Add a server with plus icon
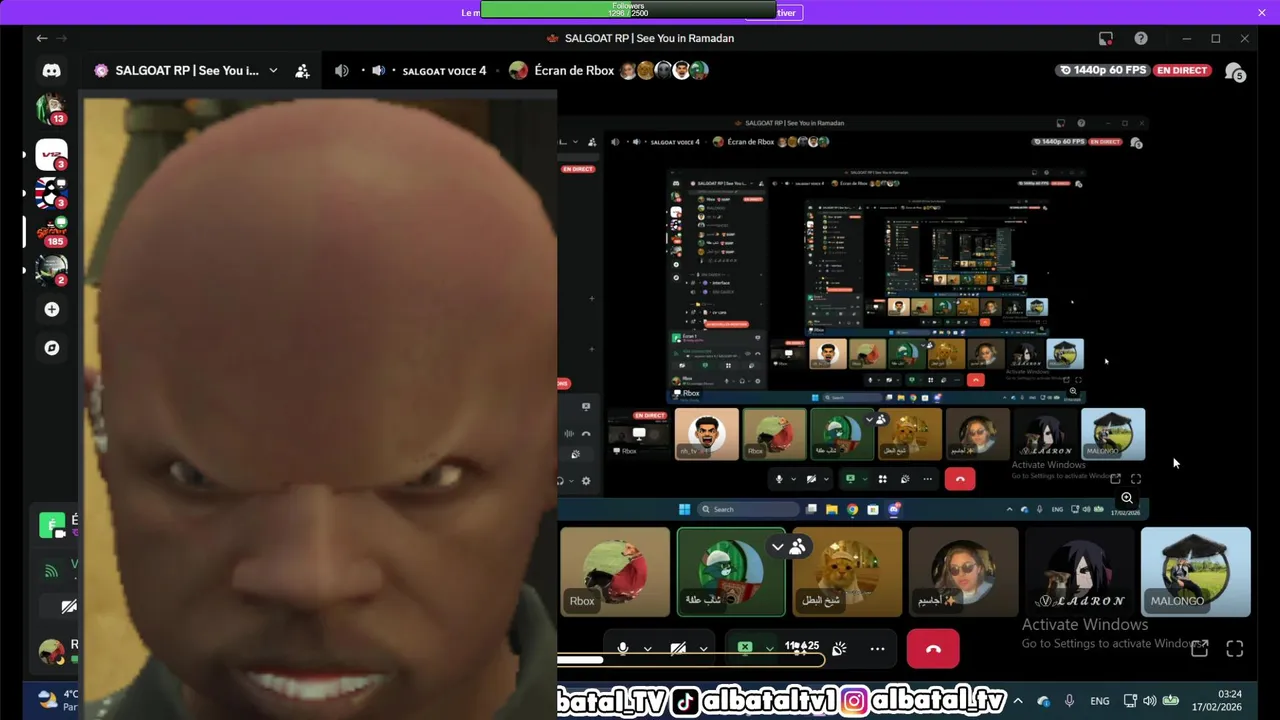1280x720 pixels. pos(52,309)
